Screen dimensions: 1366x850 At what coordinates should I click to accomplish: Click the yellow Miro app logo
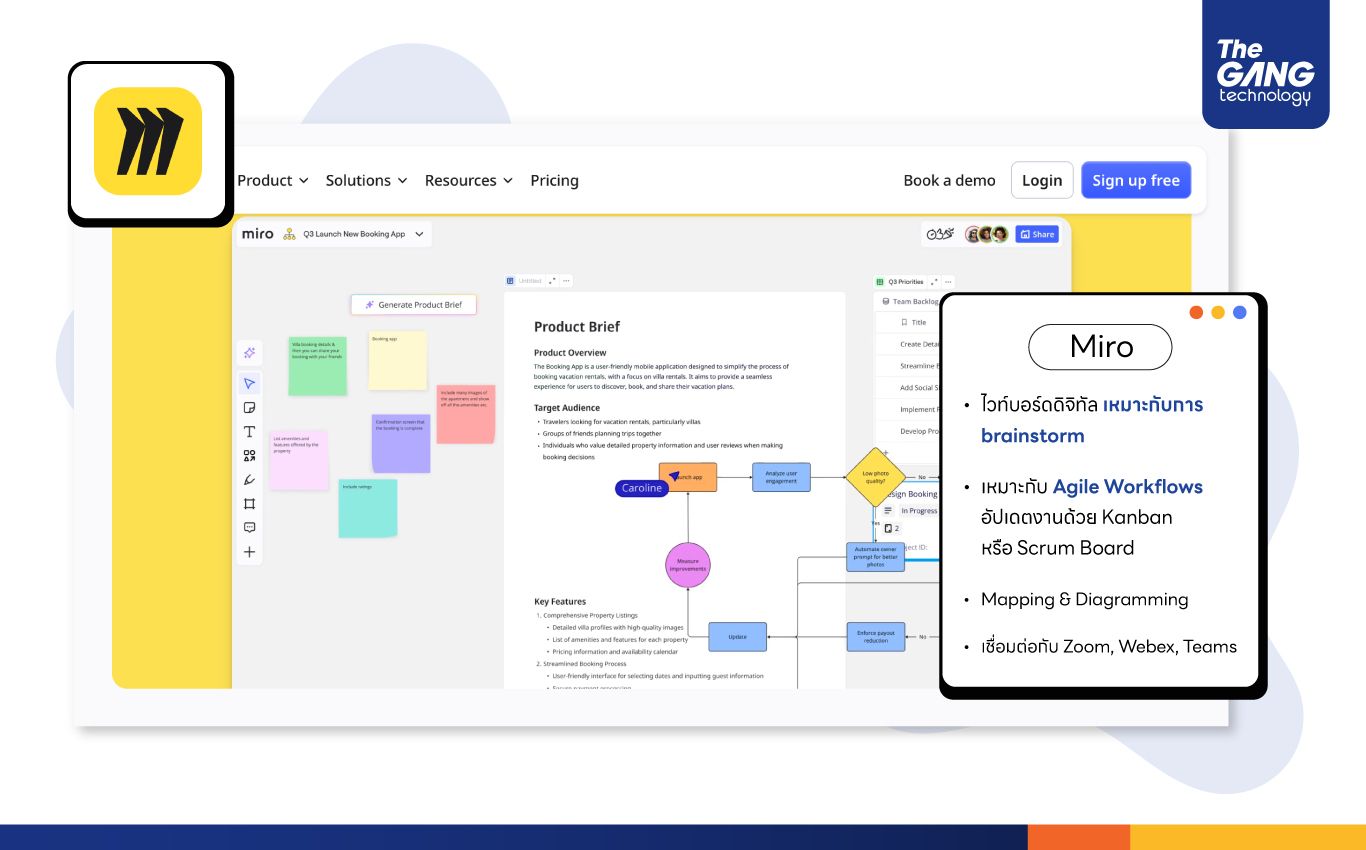[x=148, y=142]
